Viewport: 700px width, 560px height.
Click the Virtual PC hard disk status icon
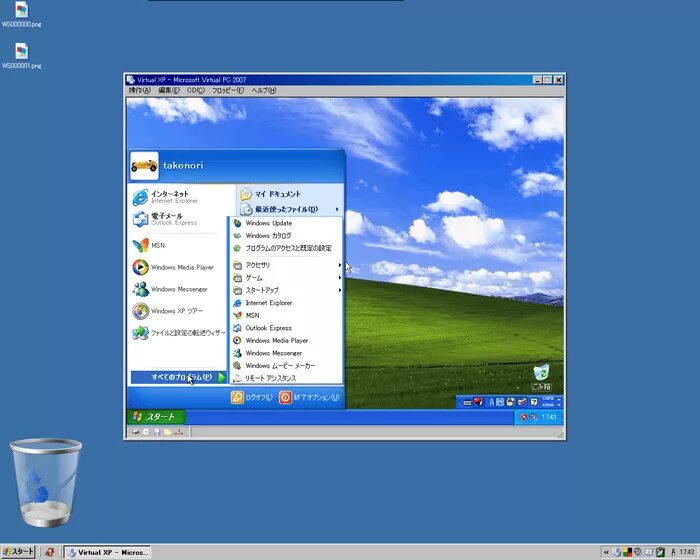coord(135,432)
